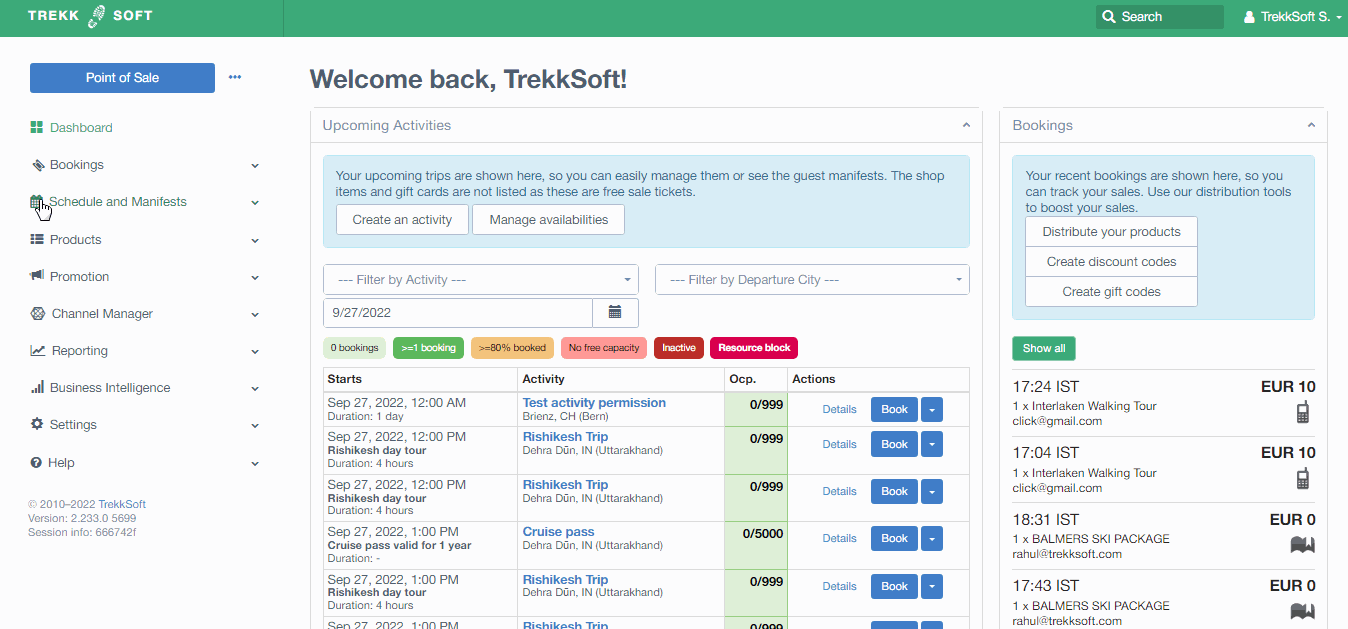1348x629 pixels.
Task: Click the Show all bookings button
Action: pos(1044,348)
